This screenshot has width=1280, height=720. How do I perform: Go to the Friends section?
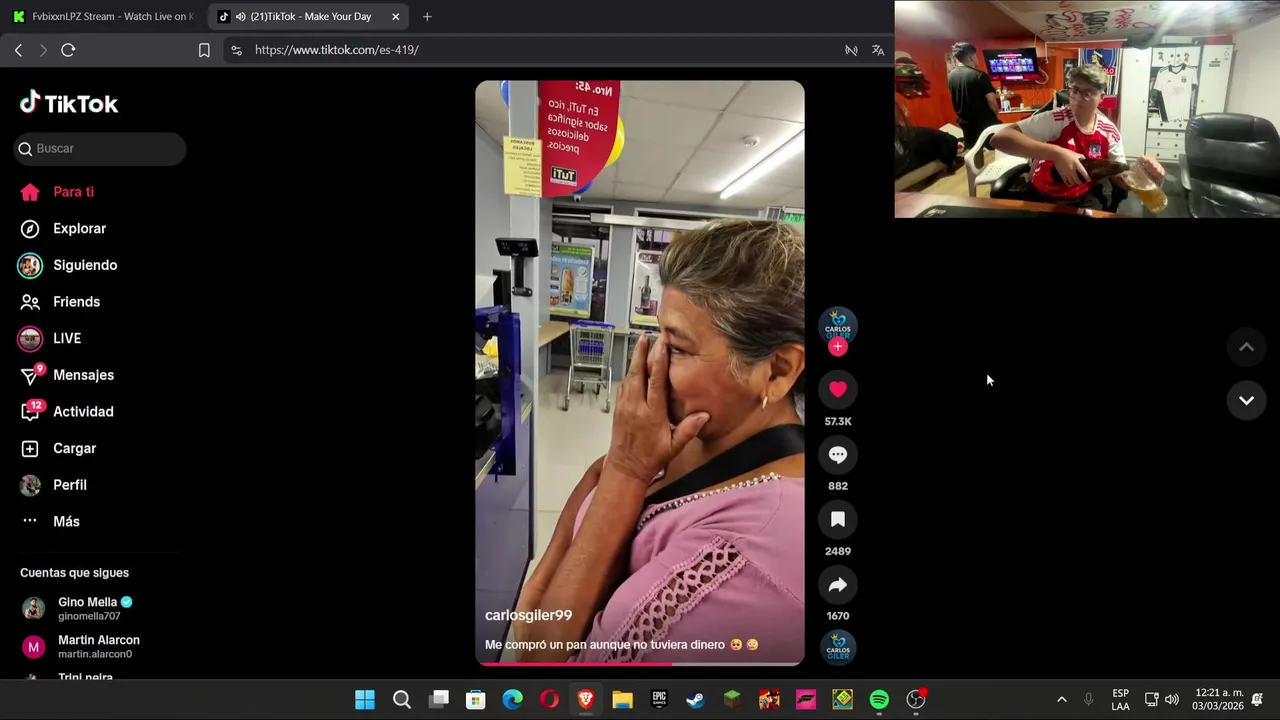click(x=60, y=302)
